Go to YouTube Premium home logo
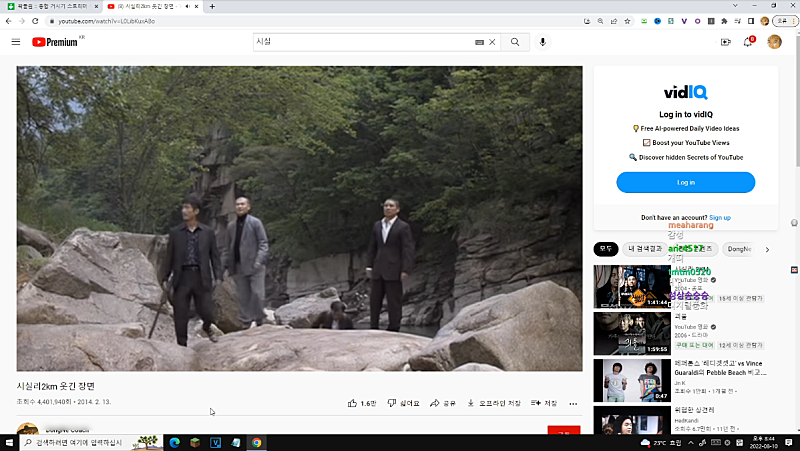The width and height of the screenshot is (800, 451). pyautogui.click(x=55, y=42)
